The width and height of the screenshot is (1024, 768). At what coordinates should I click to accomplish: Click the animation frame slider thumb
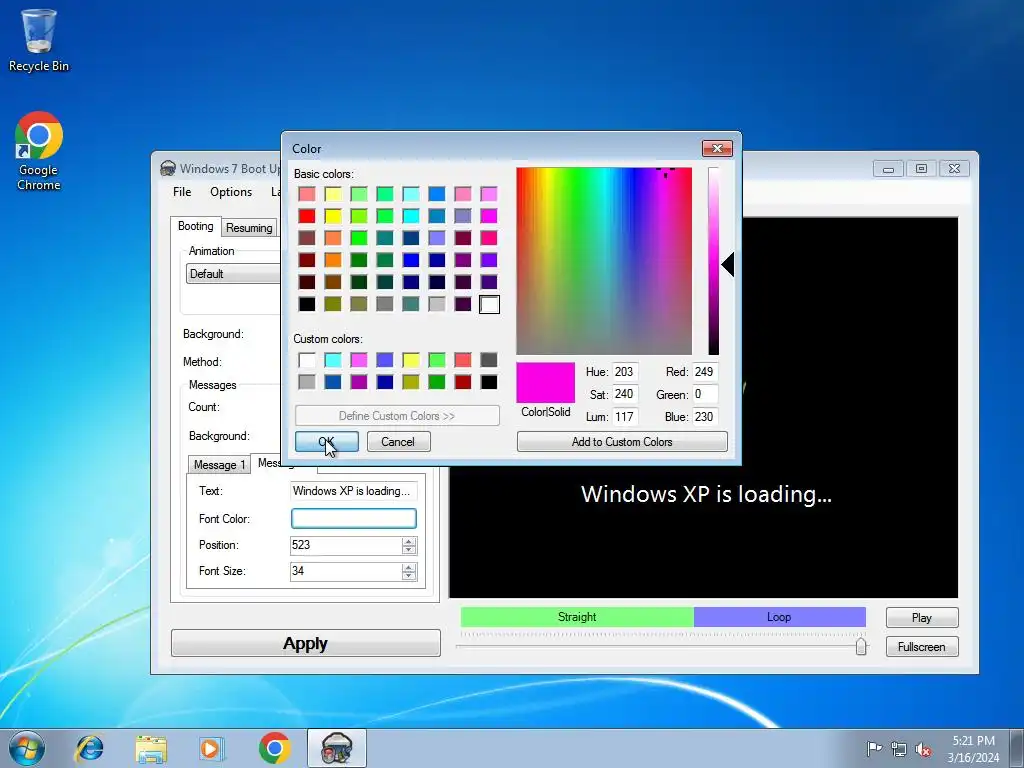tap(861, 647)
